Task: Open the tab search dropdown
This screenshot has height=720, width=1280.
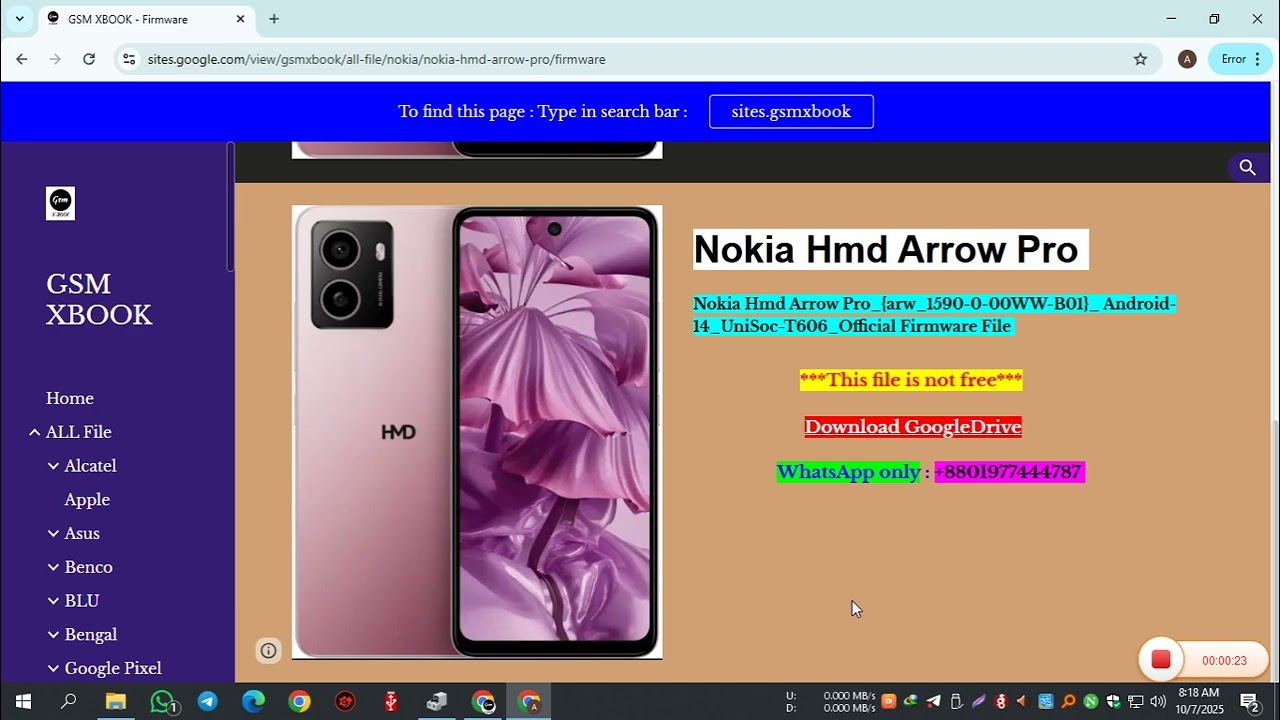Action: (x=19, y=19)
